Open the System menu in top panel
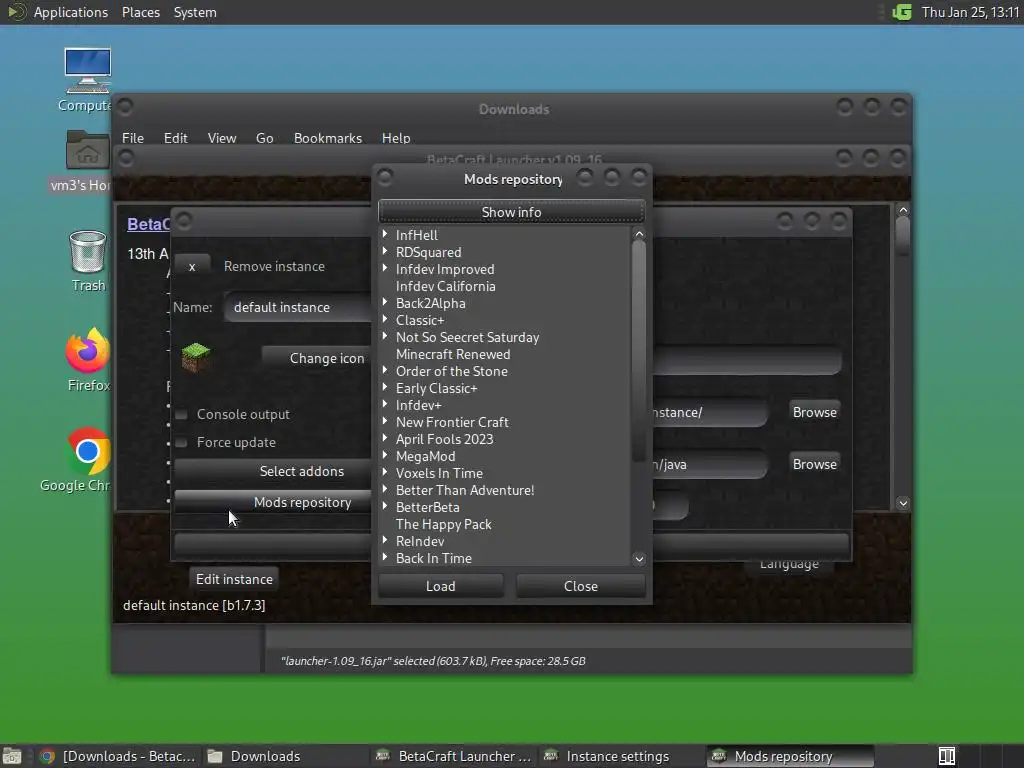Image resolution: width=1024 pixels, height=768 pixels. pyautogui.click(x=195, y=12)
